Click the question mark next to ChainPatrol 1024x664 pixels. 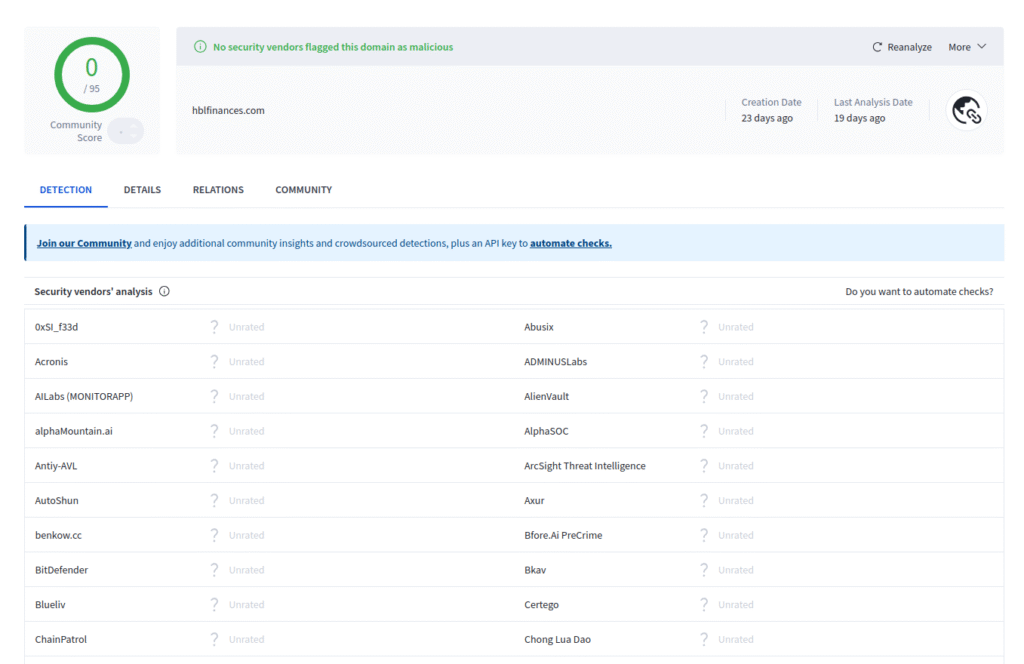(213, 638)
